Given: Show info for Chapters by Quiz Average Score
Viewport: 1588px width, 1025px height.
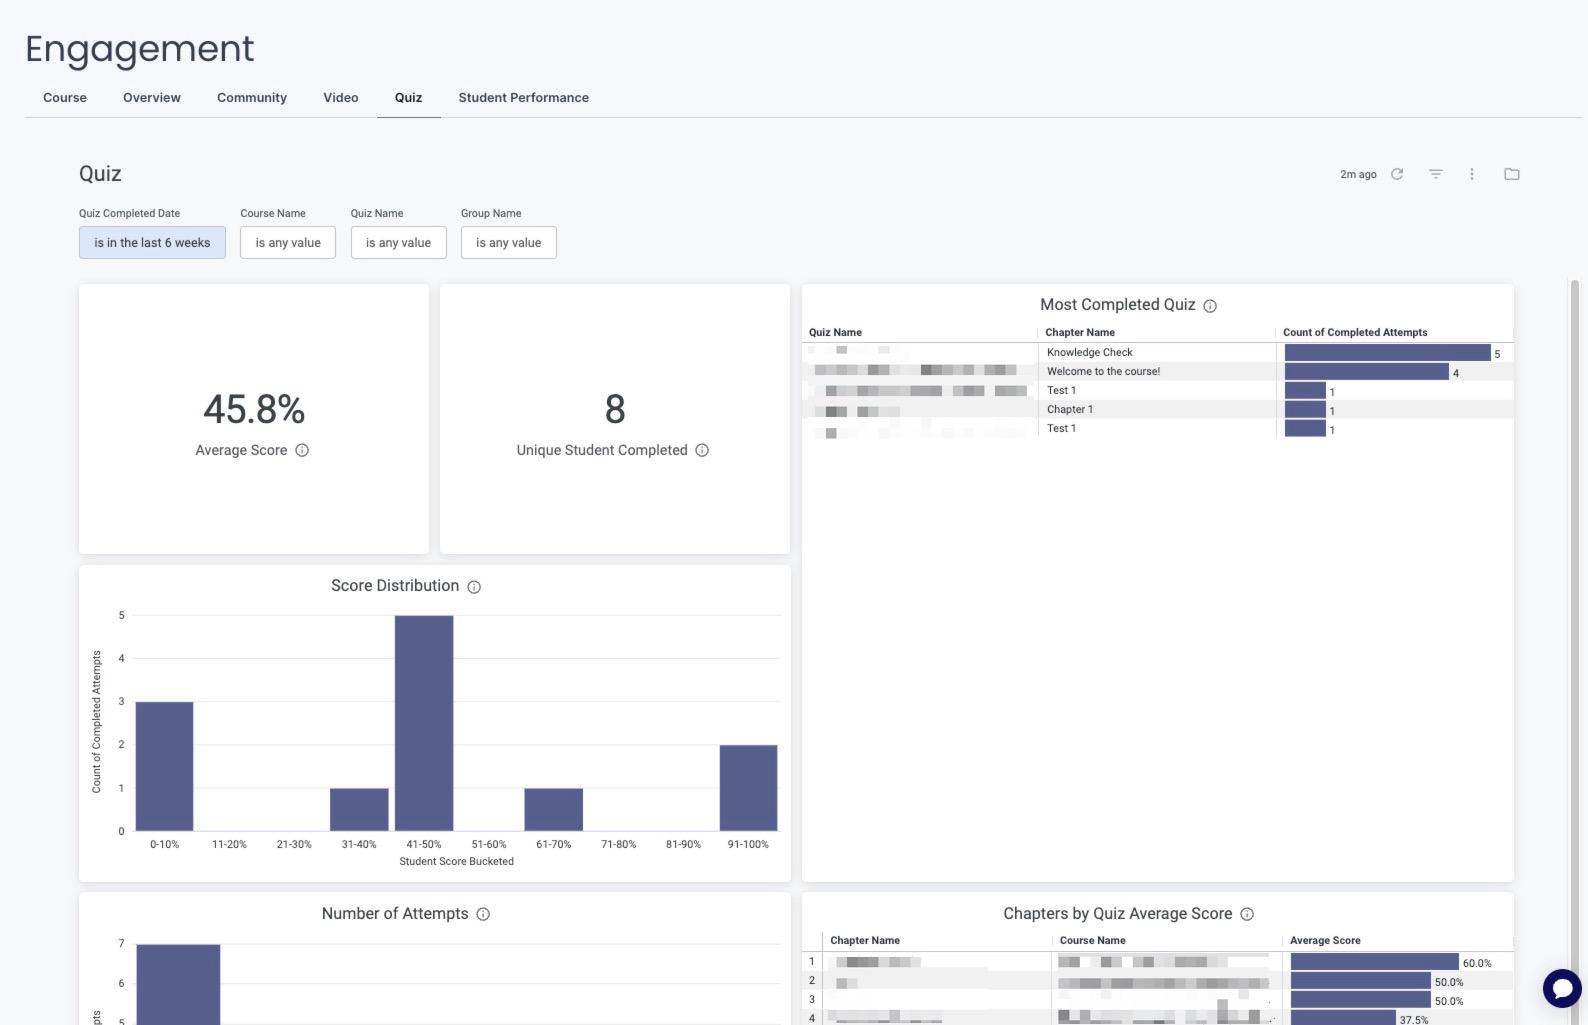Looking at the screenshot, I should [1247, 914].
